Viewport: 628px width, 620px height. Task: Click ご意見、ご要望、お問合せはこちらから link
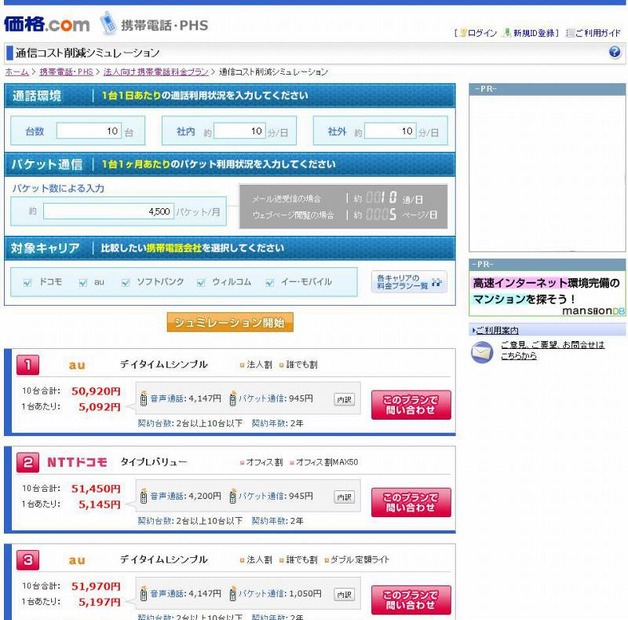[552, 350]
